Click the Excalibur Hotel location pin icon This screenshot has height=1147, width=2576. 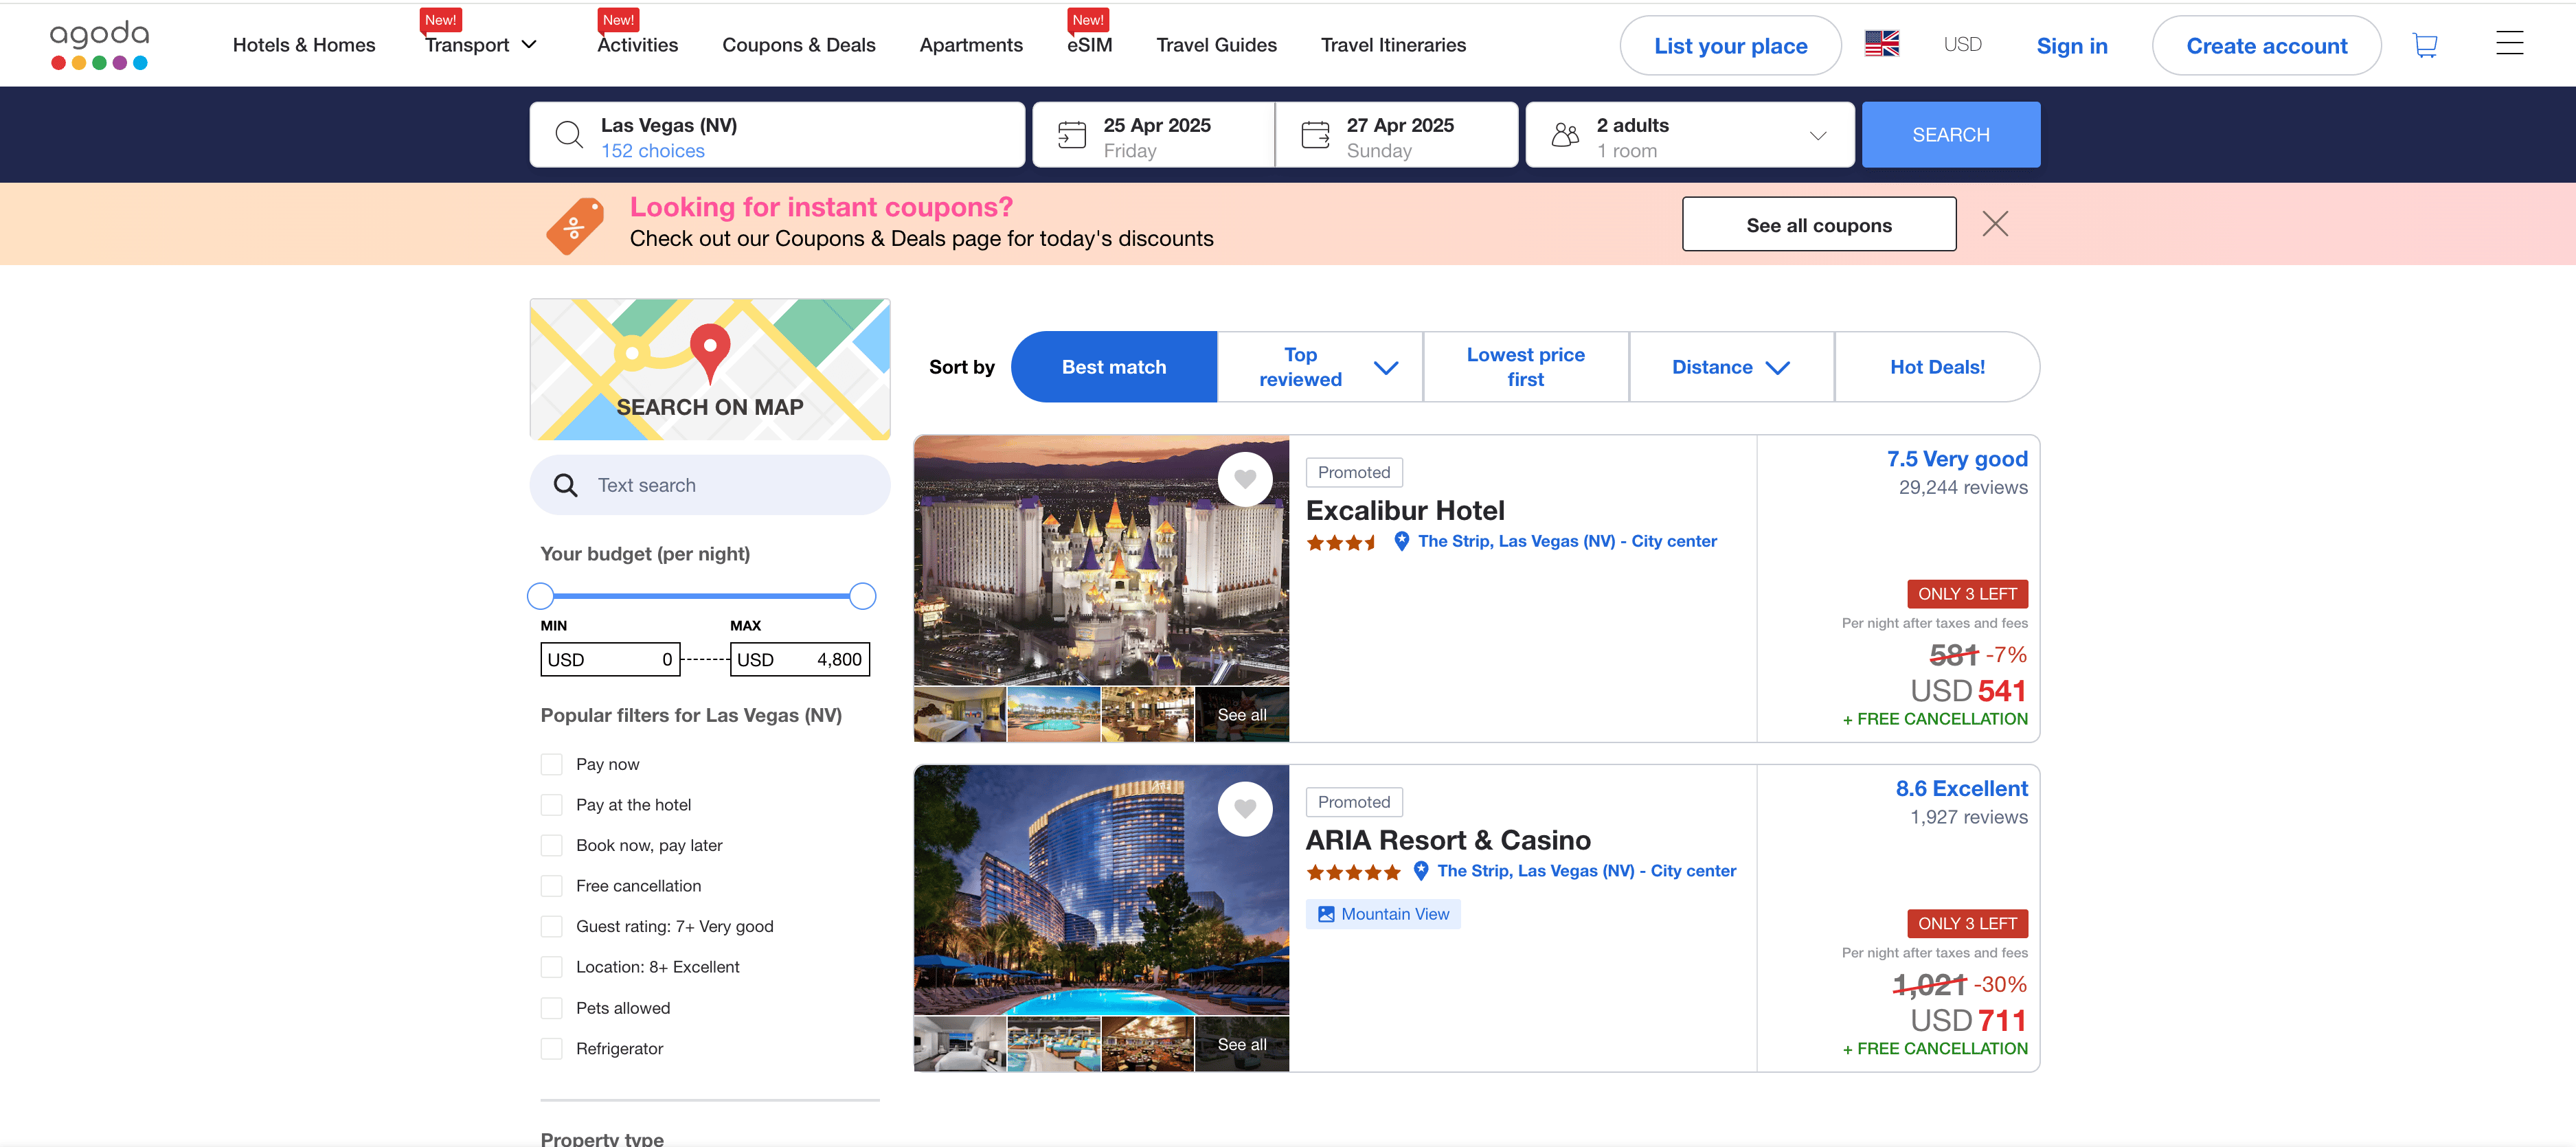tap(1401, 541)
